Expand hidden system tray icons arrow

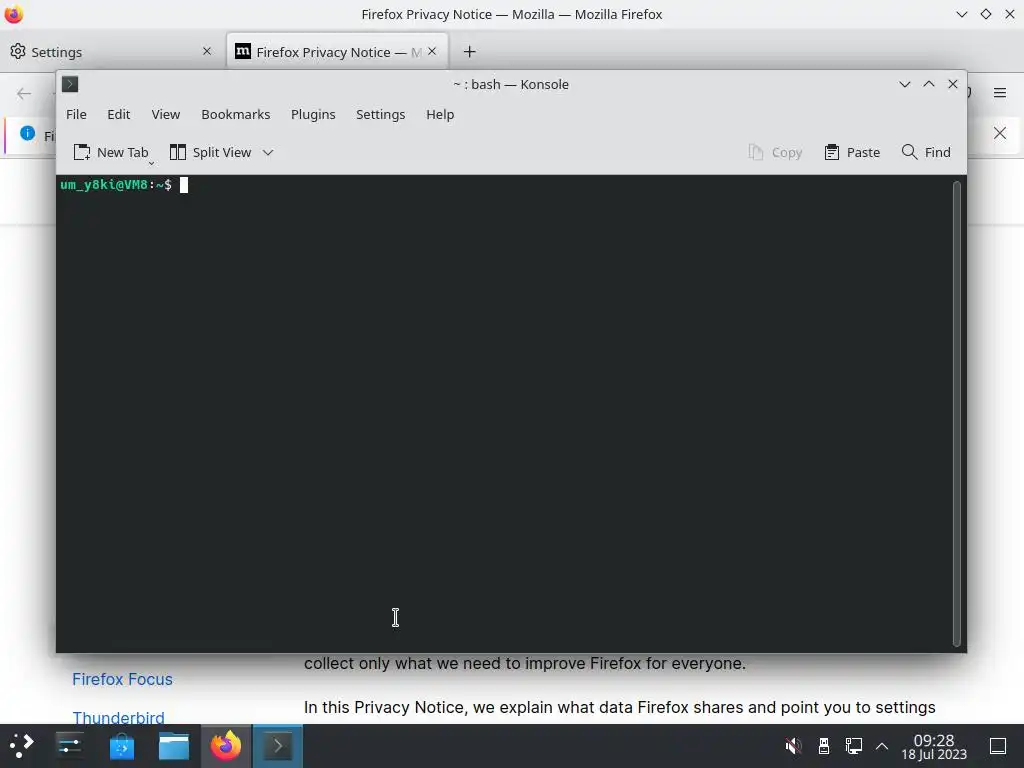point(882,746)
